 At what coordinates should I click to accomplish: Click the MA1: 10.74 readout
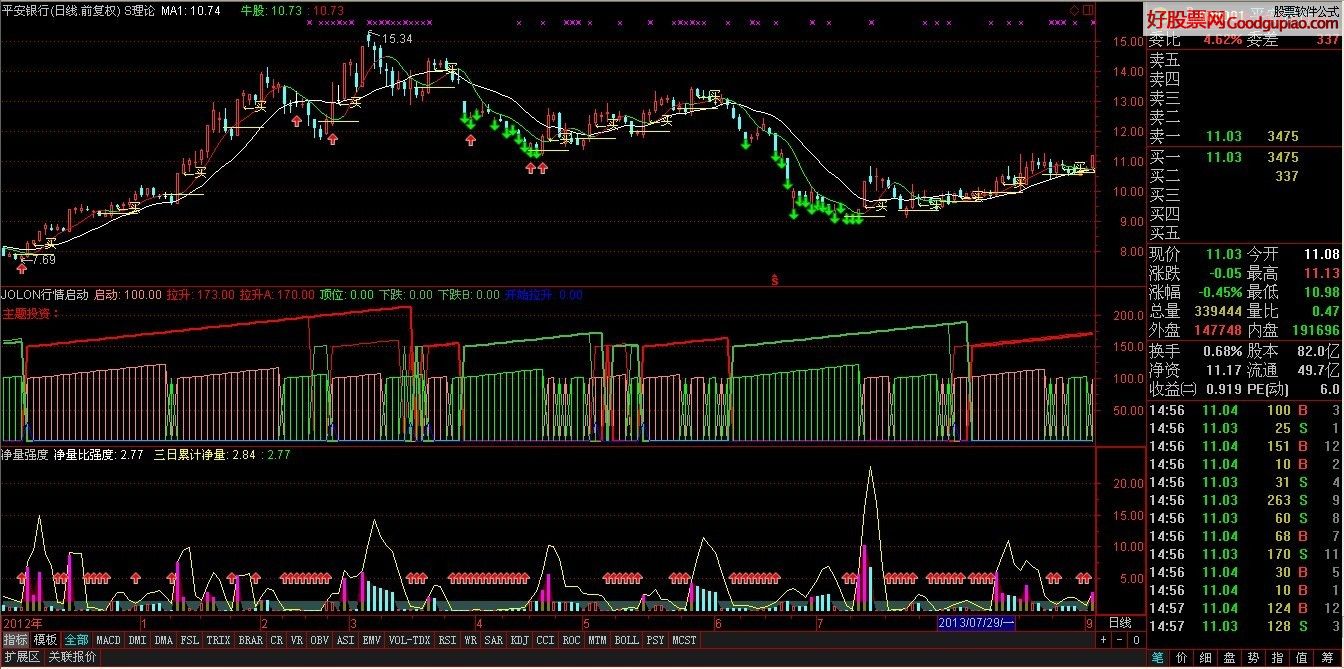tap(190, 10)
